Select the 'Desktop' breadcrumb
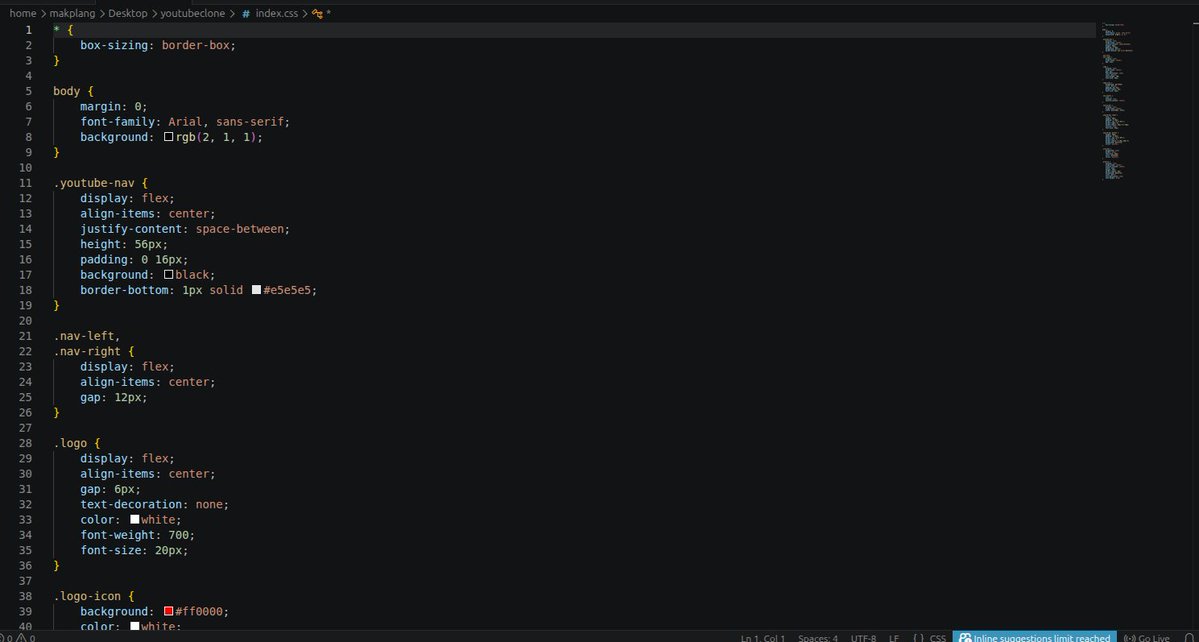 point(128,13)
